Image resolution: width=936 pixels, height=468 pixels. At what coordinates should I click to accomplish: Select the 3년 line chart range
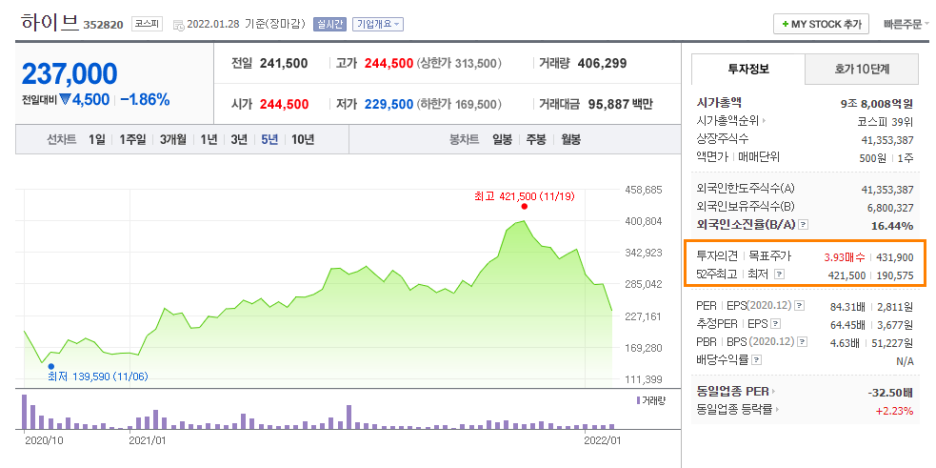(239, 140)
